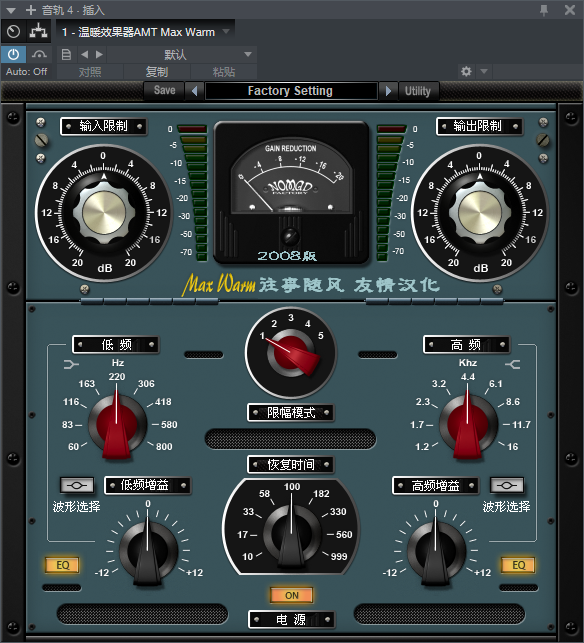Viewport: 584px width, 643px height.
Task: Expand the arrow next to the gear icon
Action: point(484,71)
